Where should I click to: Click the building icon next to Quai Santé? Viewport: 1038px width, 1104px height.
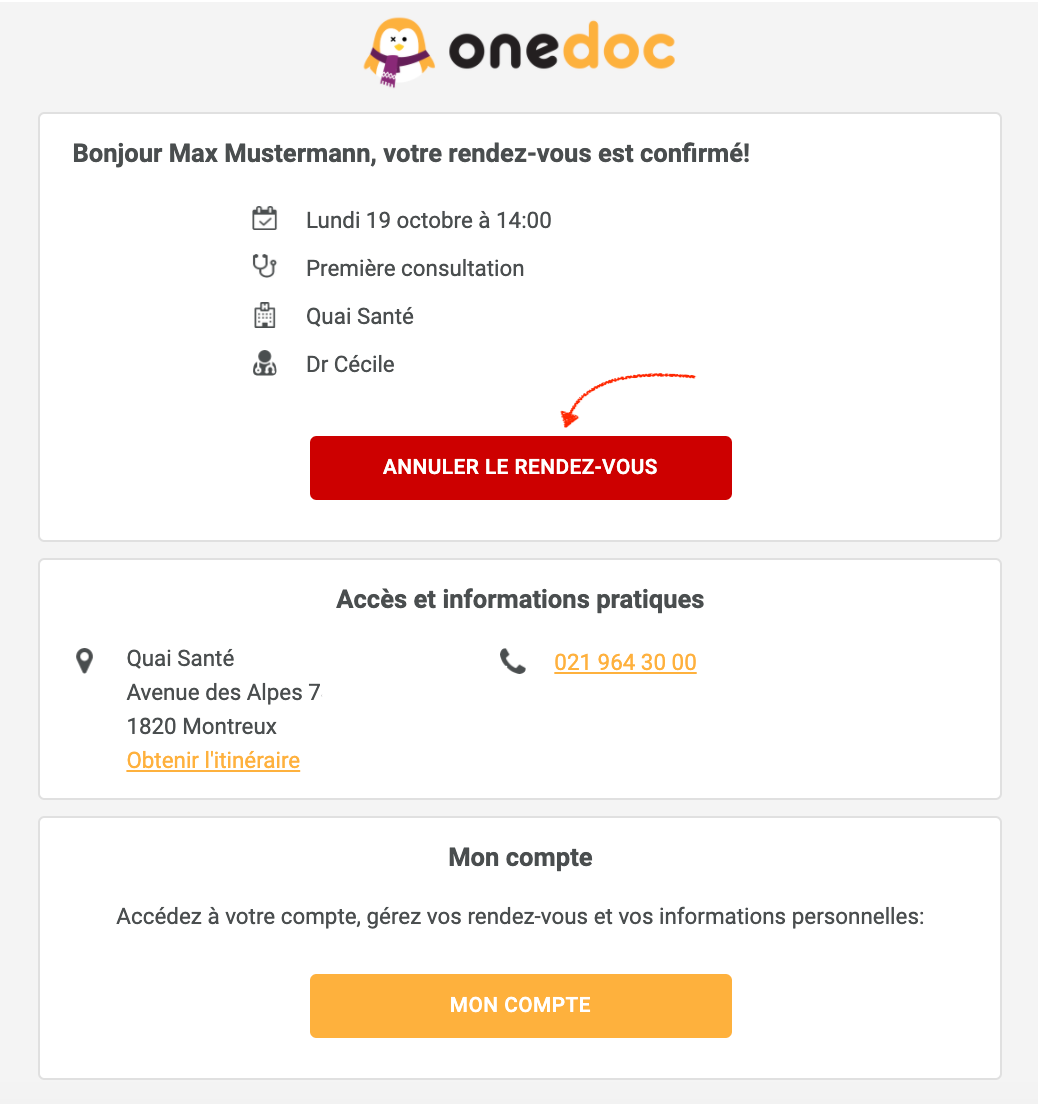[x=264, y=316]
